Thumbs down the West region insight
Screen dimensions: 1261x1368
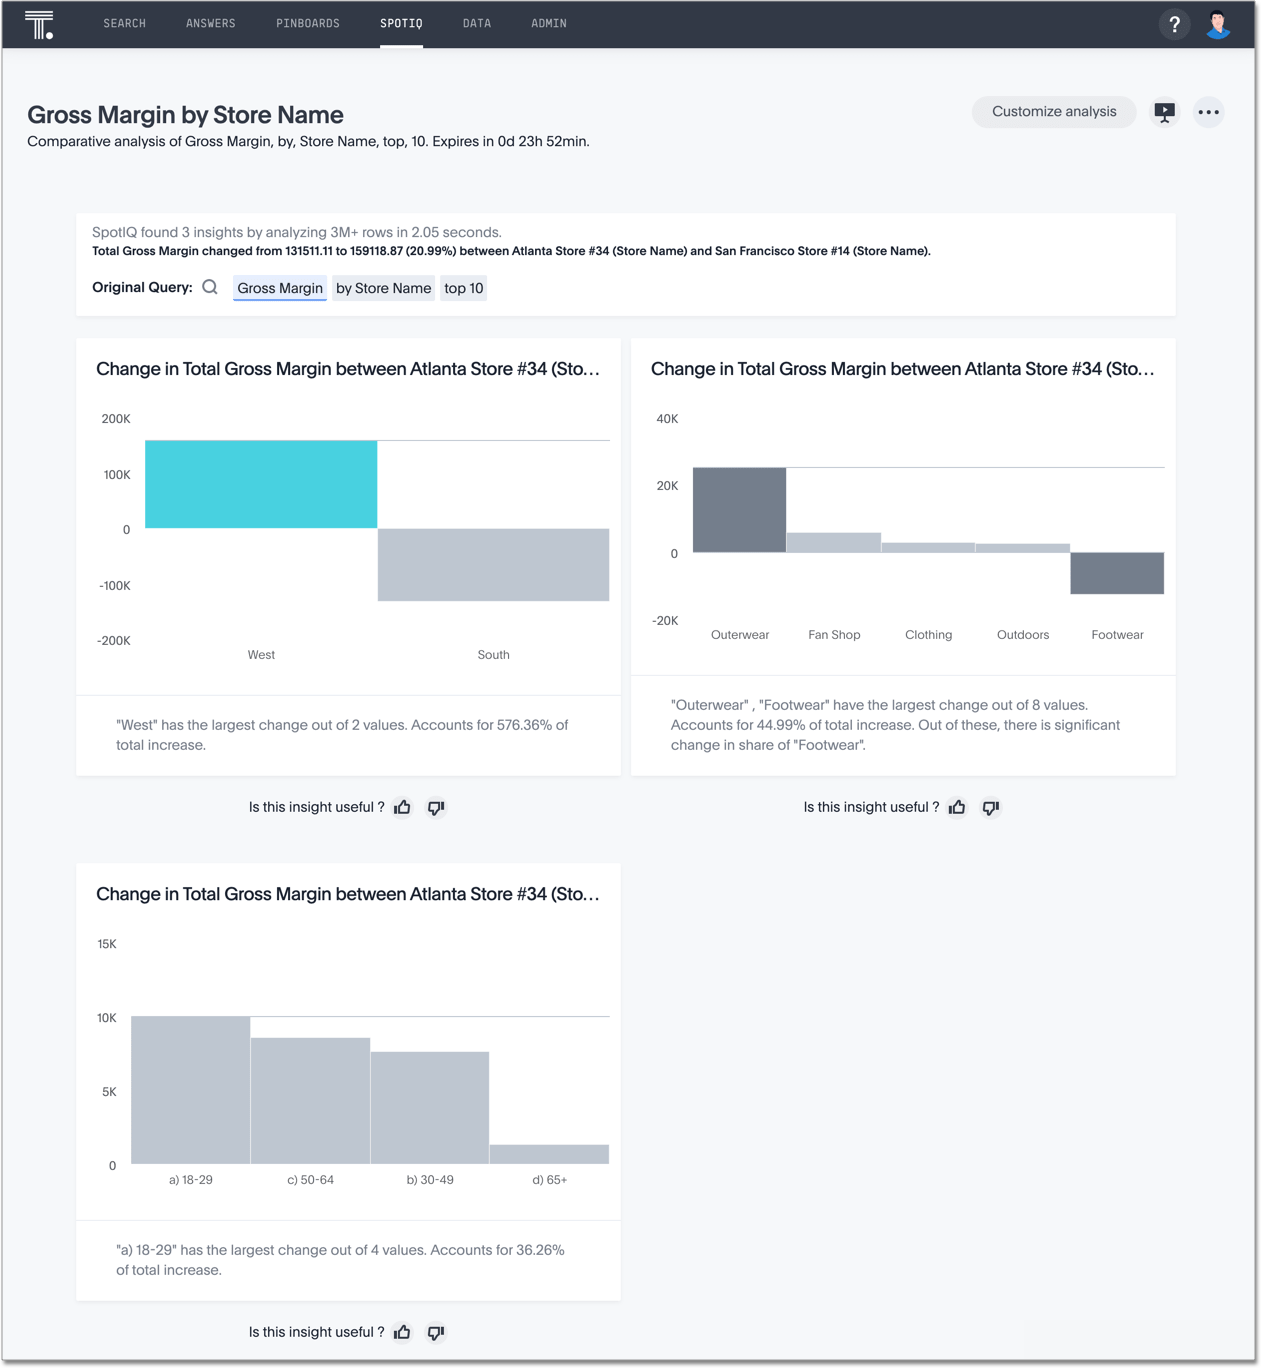pos(436,807)
